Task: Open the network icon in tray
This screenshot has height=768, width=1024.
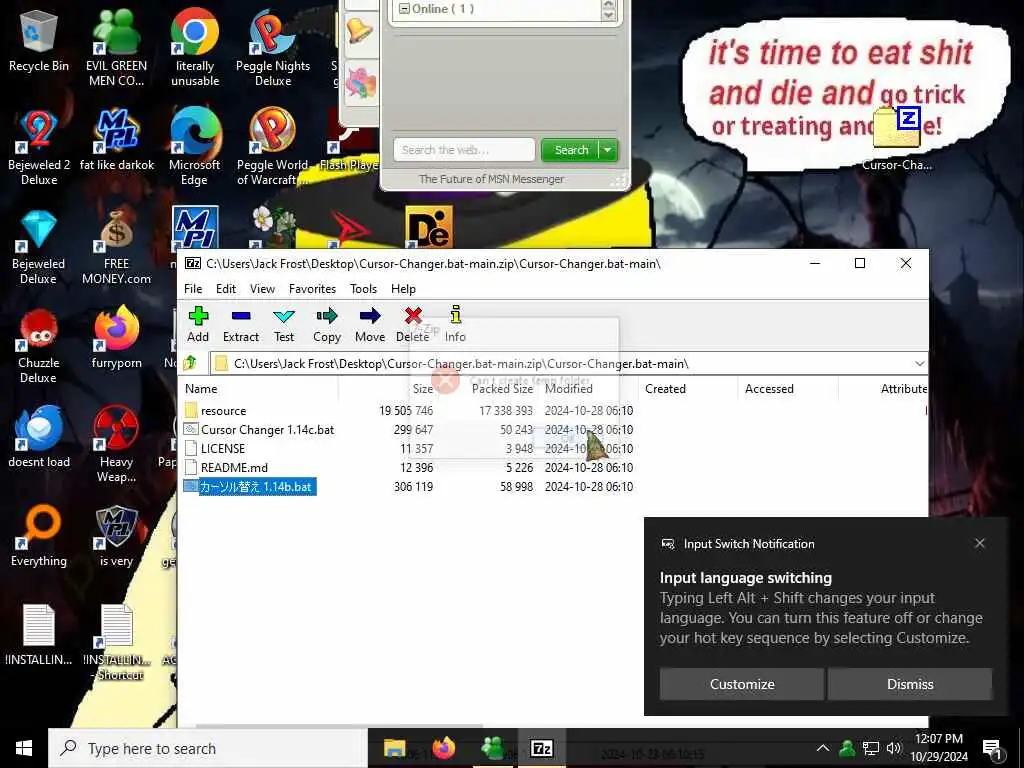Action: 871,748
